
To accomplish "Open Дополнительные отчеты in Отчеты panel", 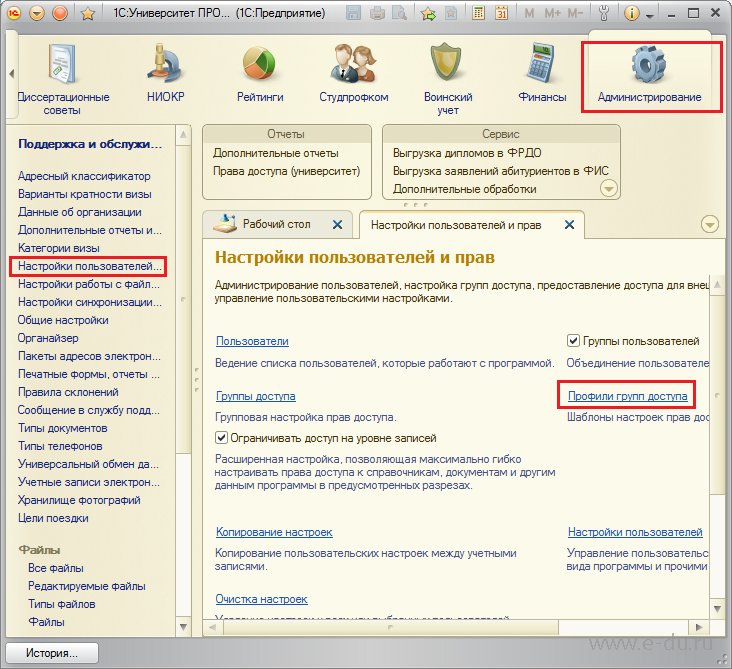I will pyautogui.click(x=275, y=153).
